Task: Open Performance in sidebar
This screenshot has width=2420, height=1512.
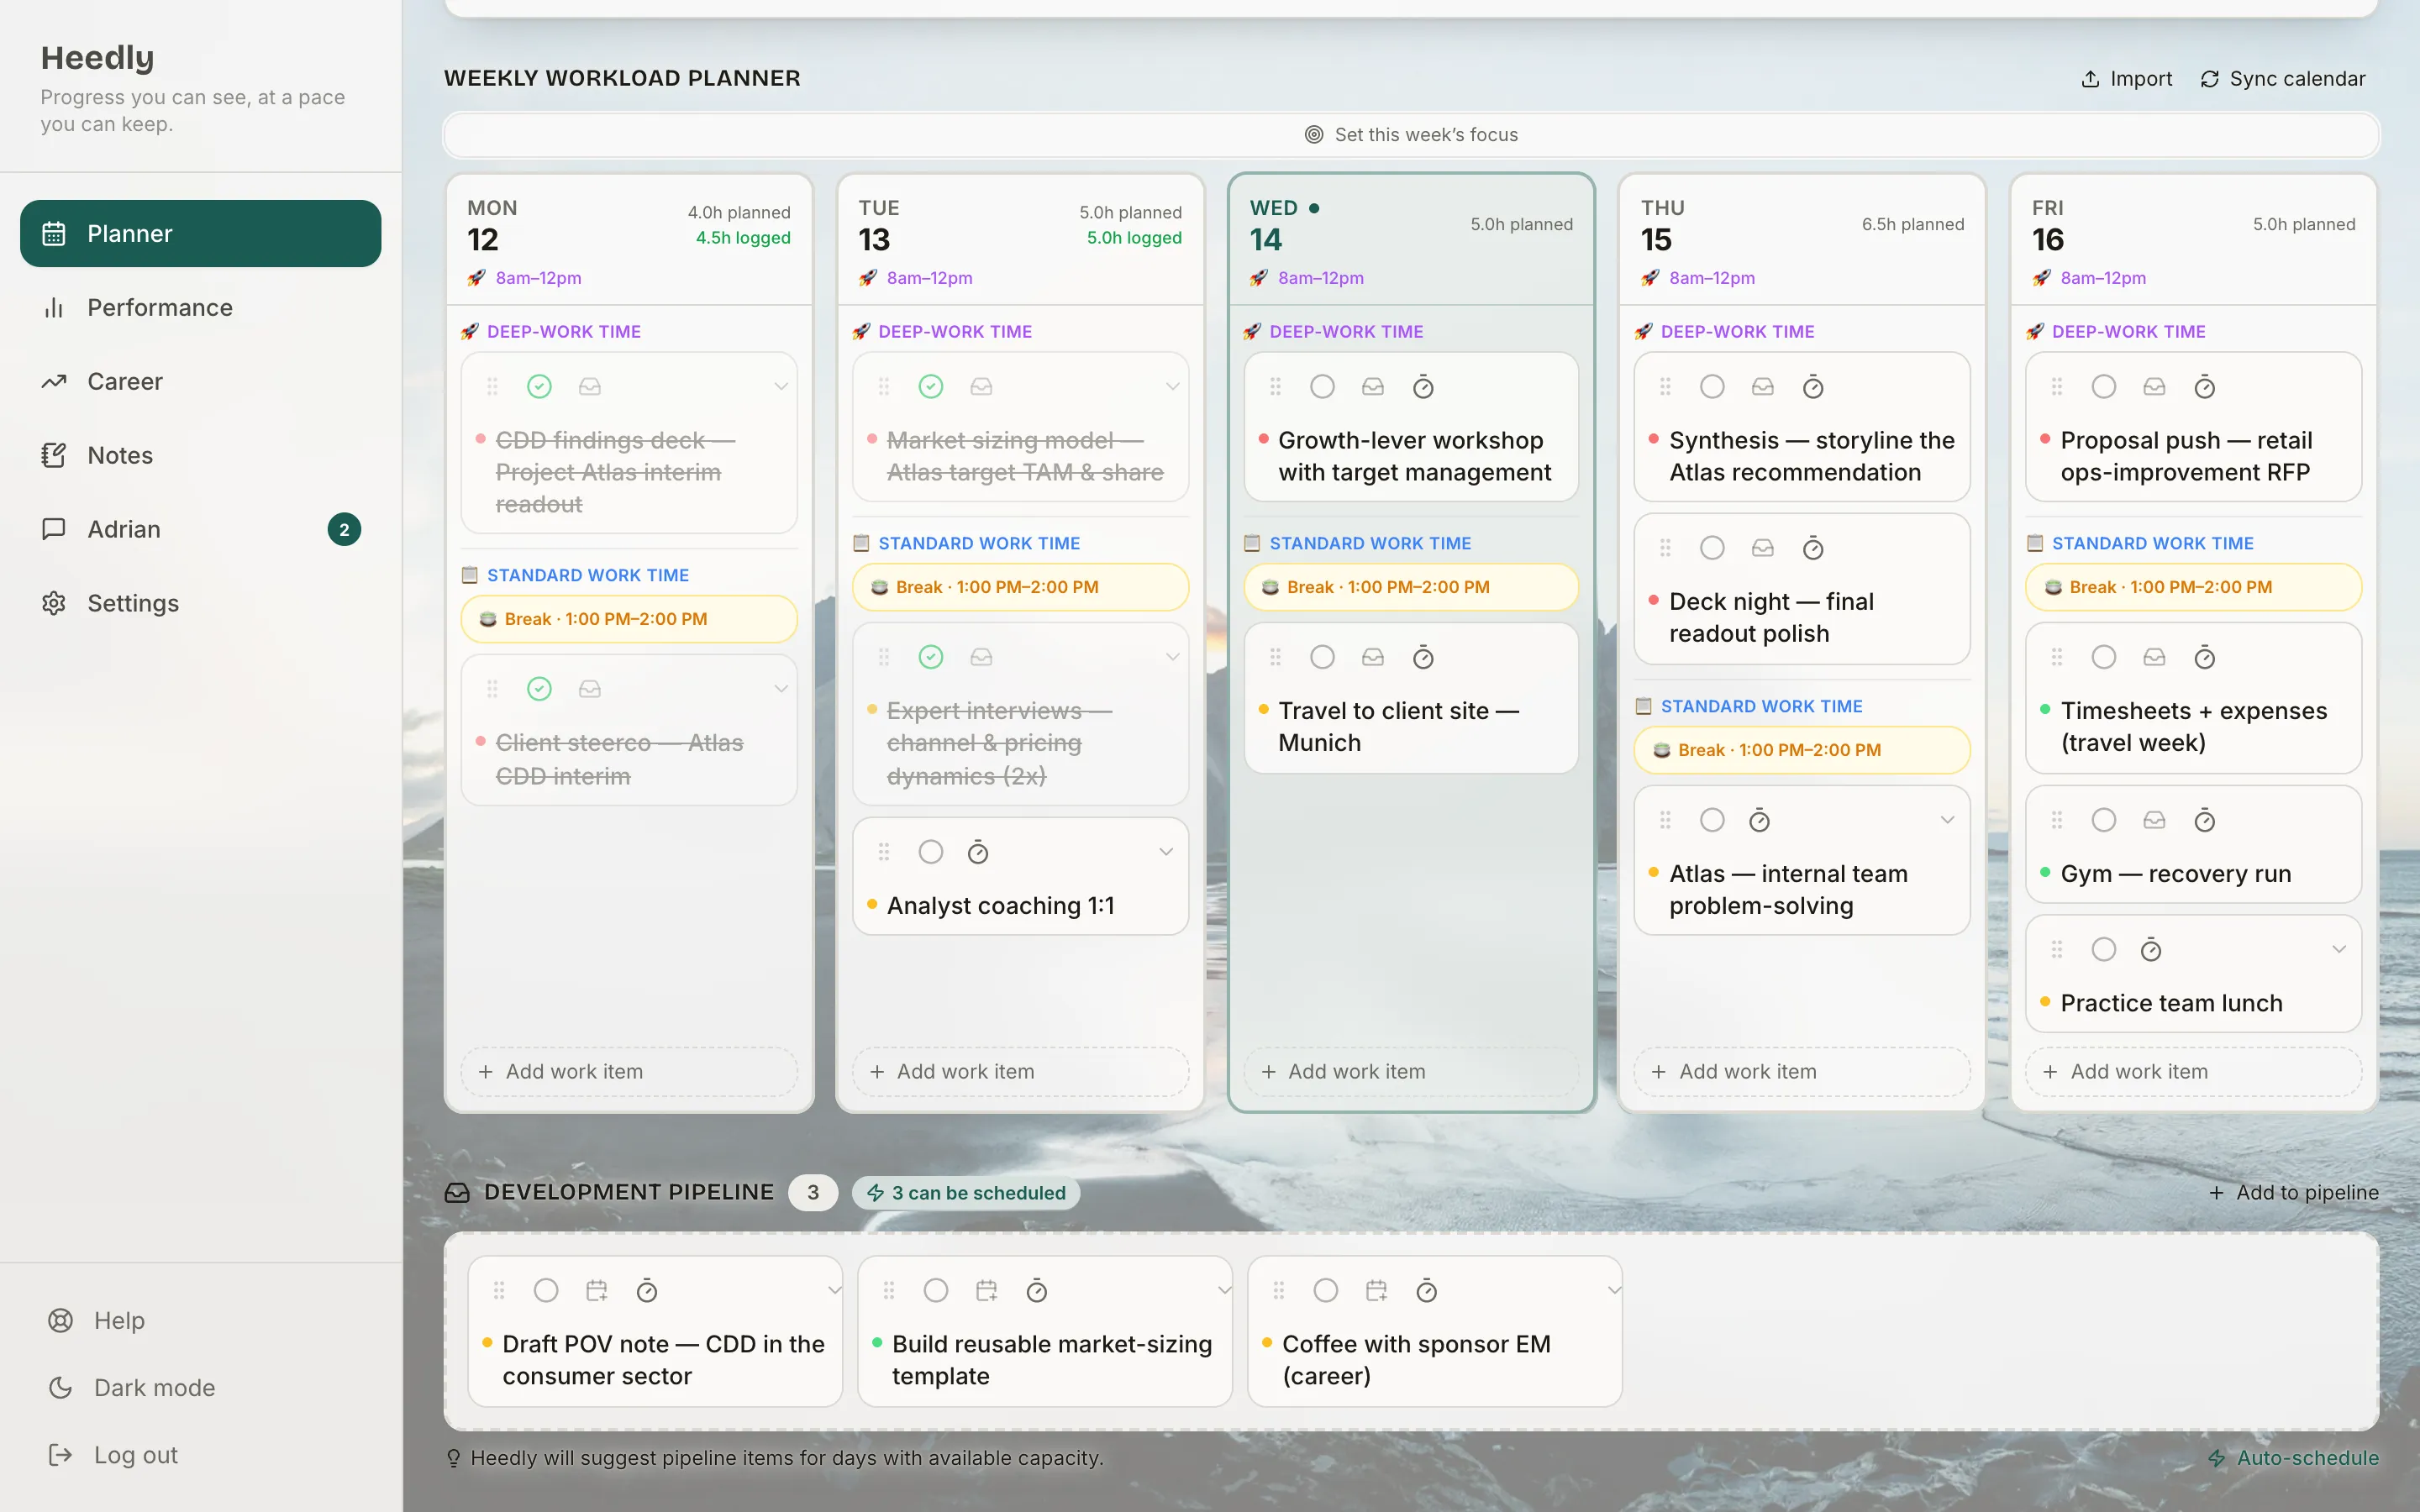Action: pyautogui.click(x=200, y=308)
